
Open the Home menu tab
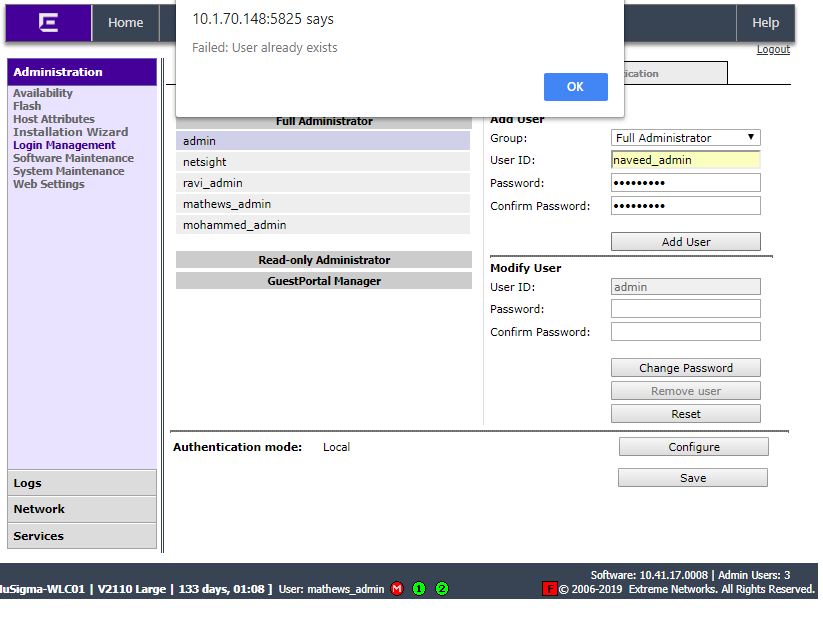tap(125, 23)
